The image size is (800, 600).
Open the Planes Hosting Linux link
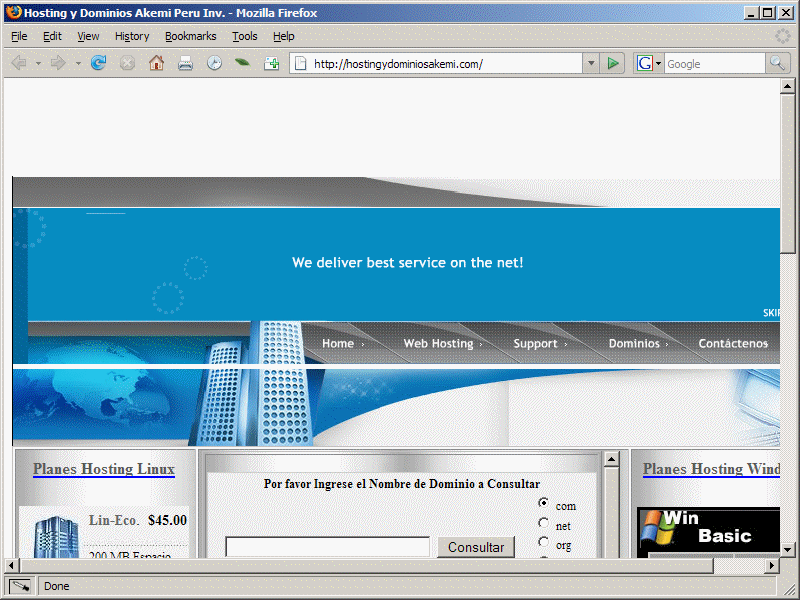click(103, 469)
